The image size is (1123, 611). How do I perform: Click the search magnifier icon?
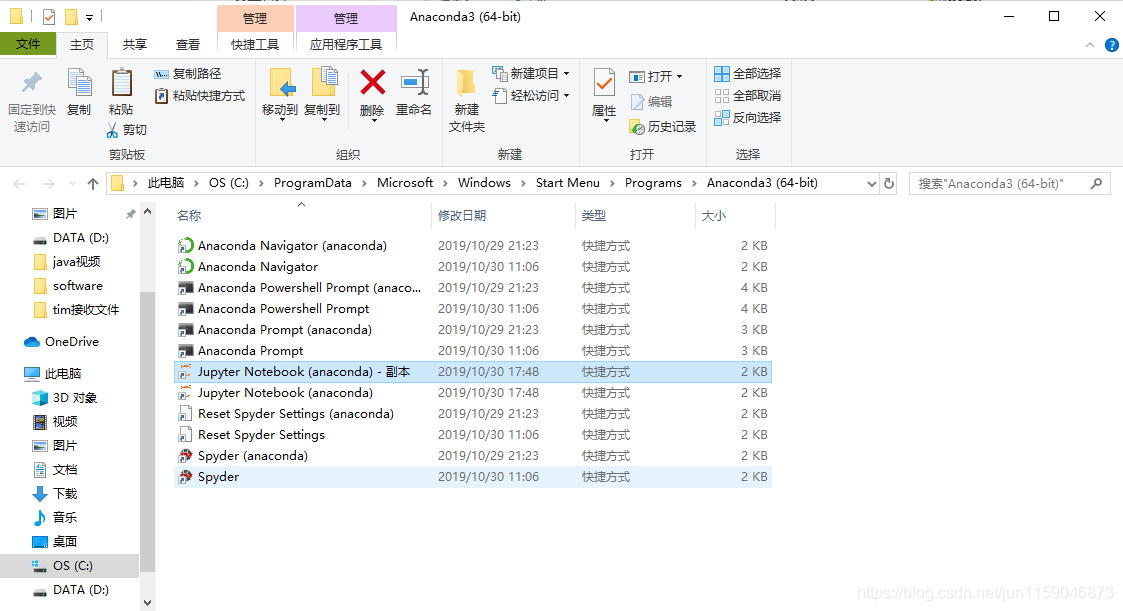(x=1097, y=183)
